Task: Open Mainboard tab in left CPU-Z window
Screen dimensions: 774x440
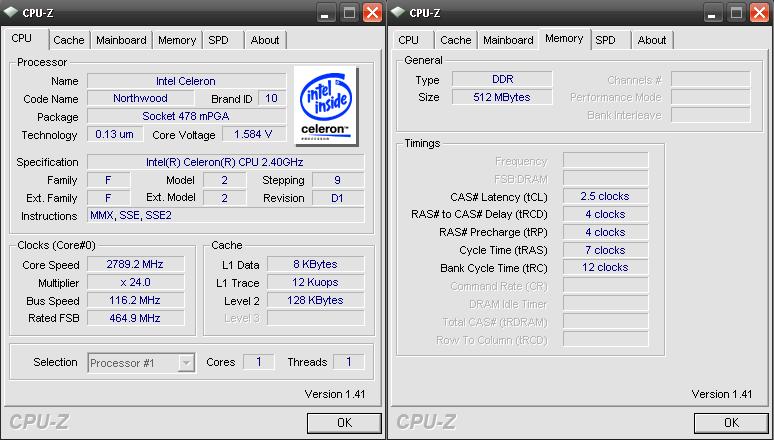Action: pyautogui.click(x=121, y=40)
